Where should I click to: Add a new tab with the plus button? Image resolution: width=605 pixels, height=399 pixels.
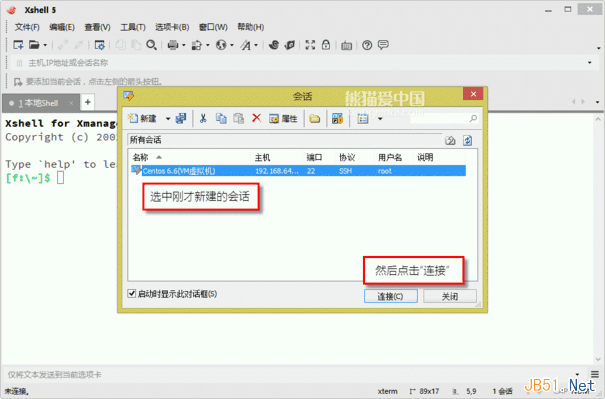(x=88, y=102)
